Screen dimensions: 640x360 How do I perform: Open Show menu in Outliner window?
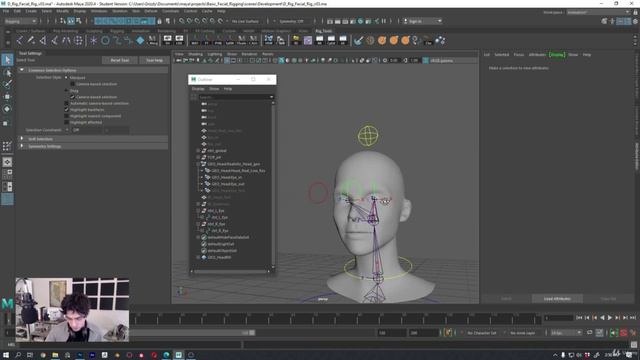[x=214, y=89]
